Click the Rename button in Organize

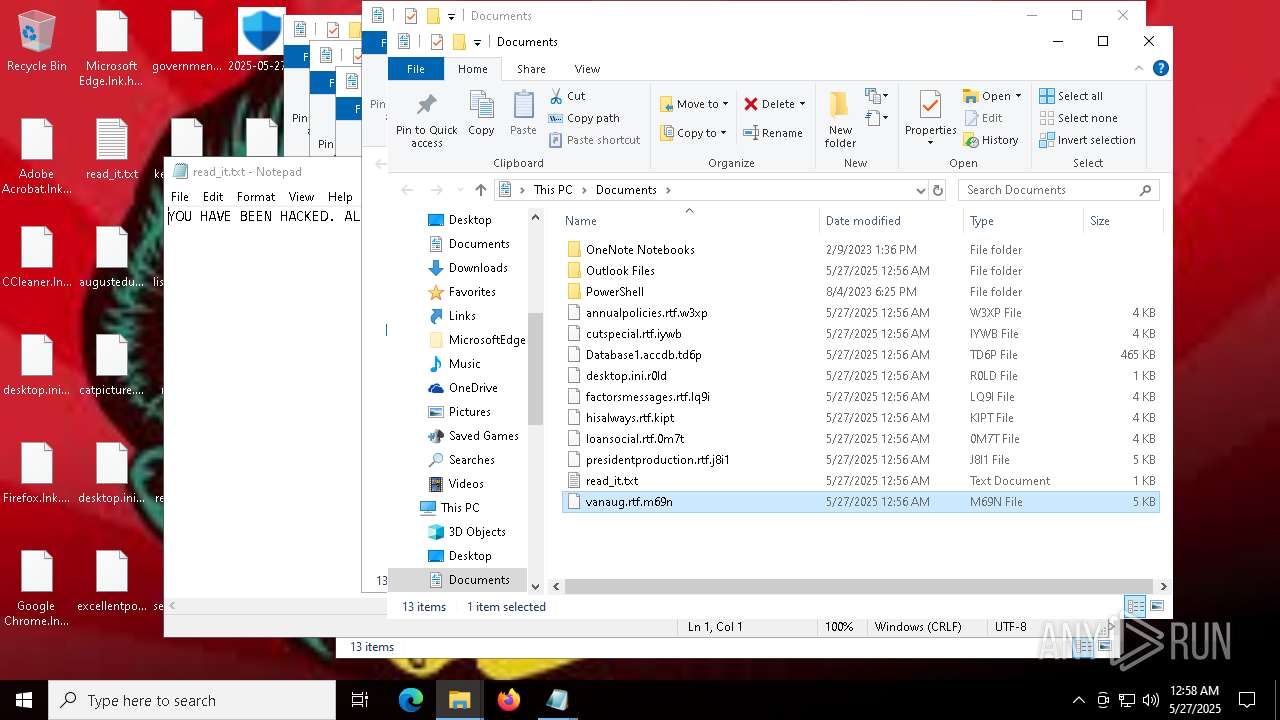(773, 133)
